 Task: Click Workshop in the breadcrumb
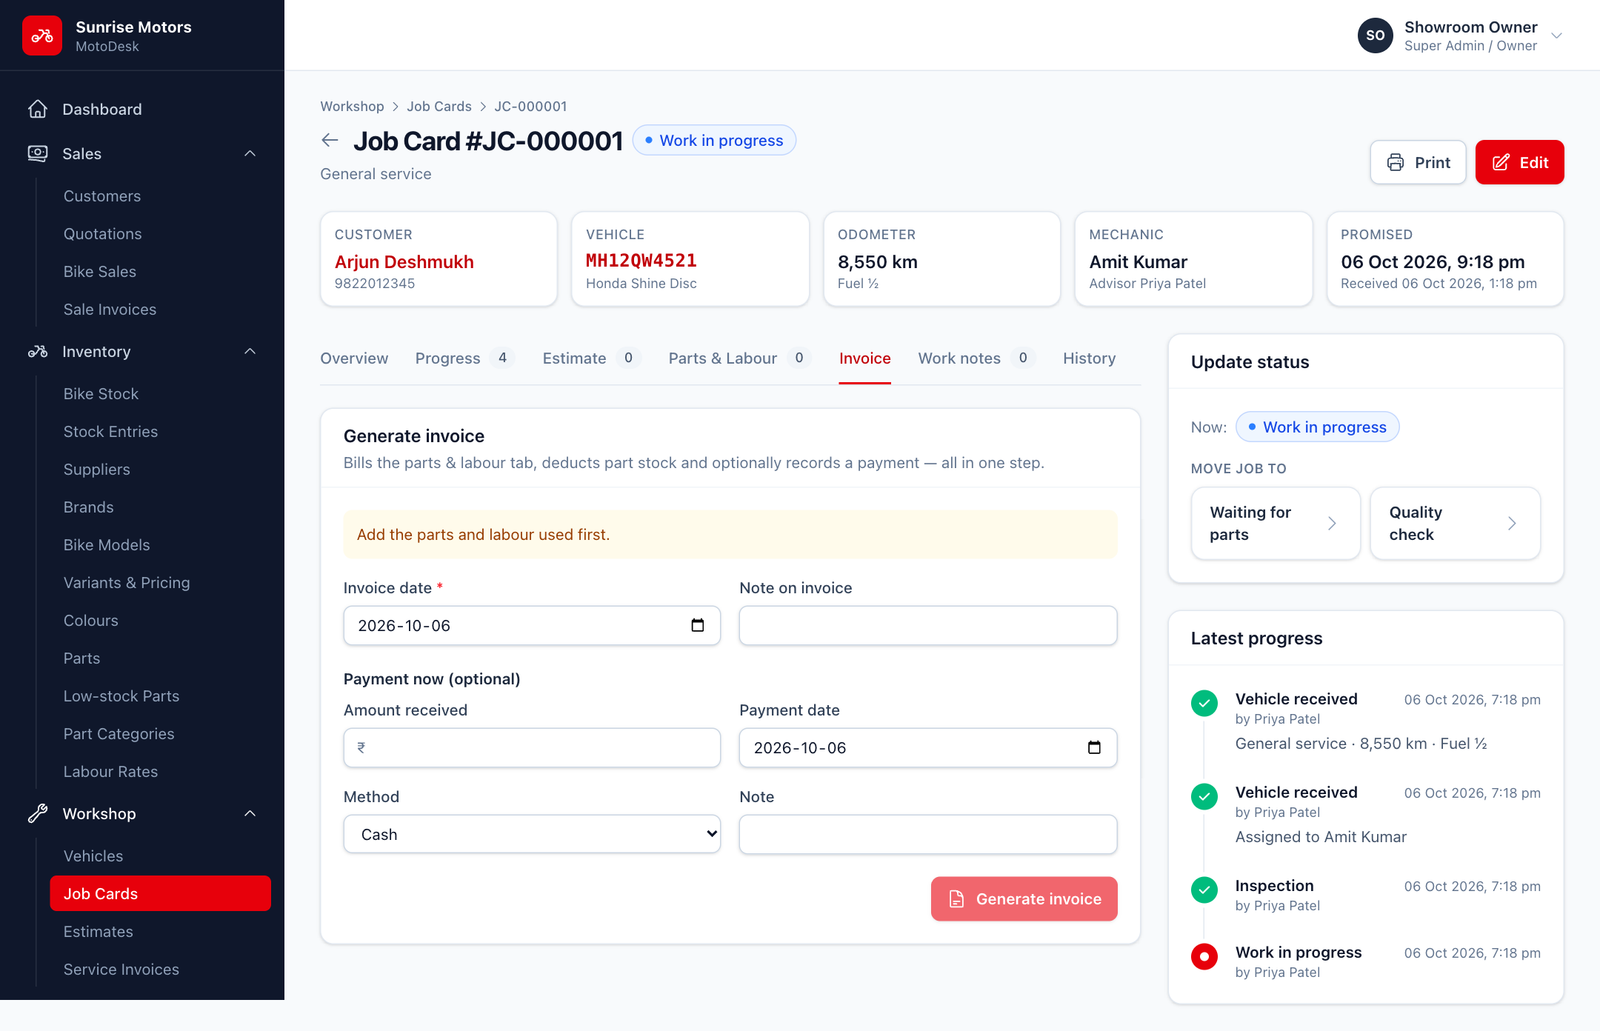click(352, 106)
